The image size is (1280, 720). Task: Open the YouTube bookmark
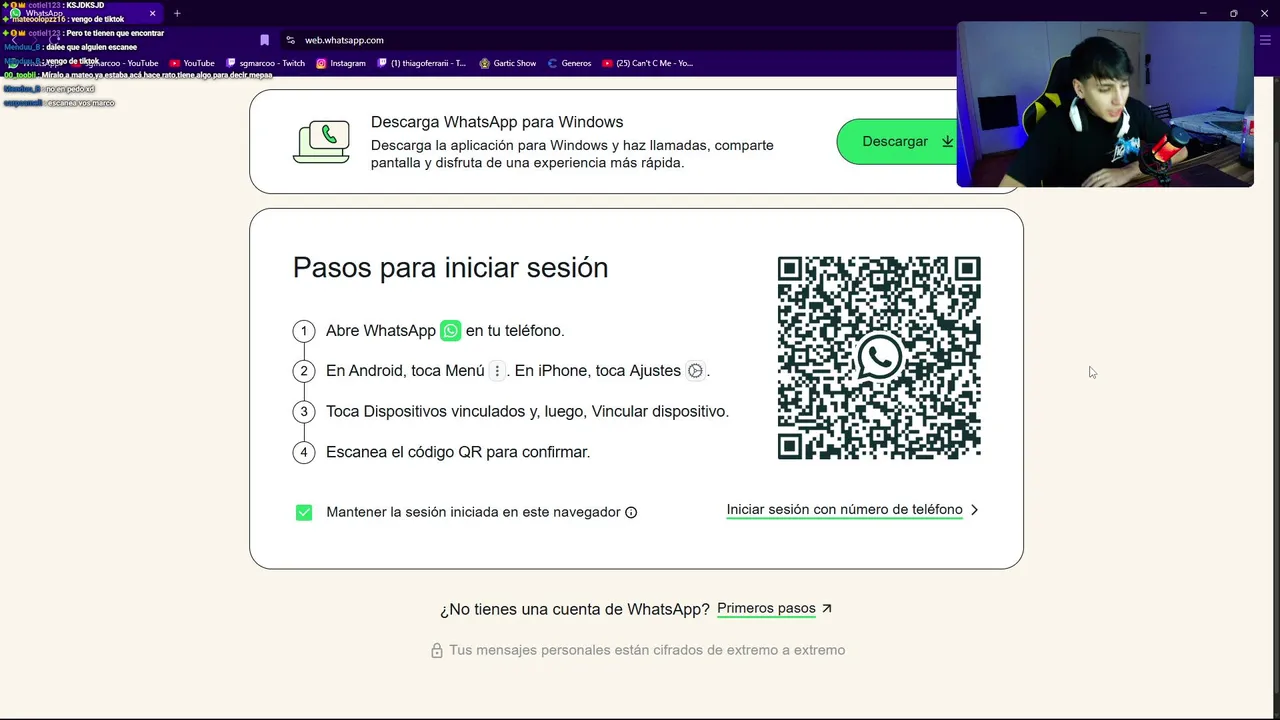(x=192, y=63)
